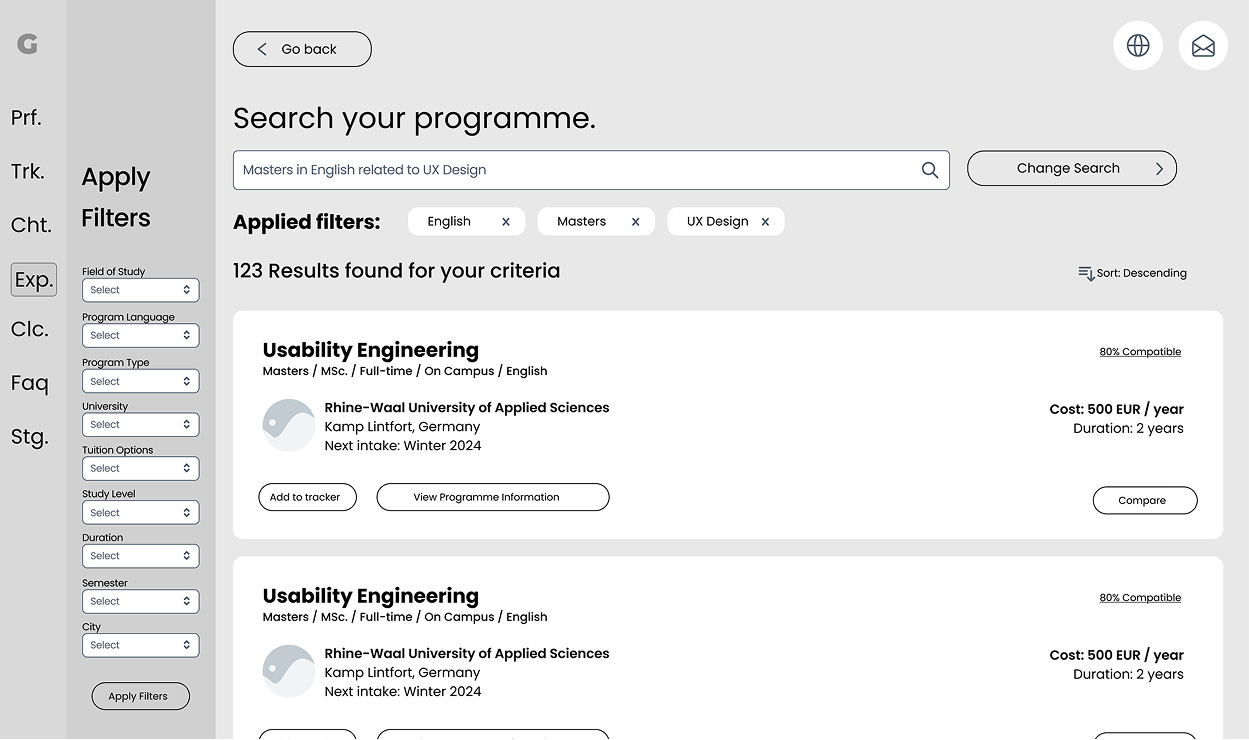
Task: Click the magnifier search icon
Action: pos(930,170)
